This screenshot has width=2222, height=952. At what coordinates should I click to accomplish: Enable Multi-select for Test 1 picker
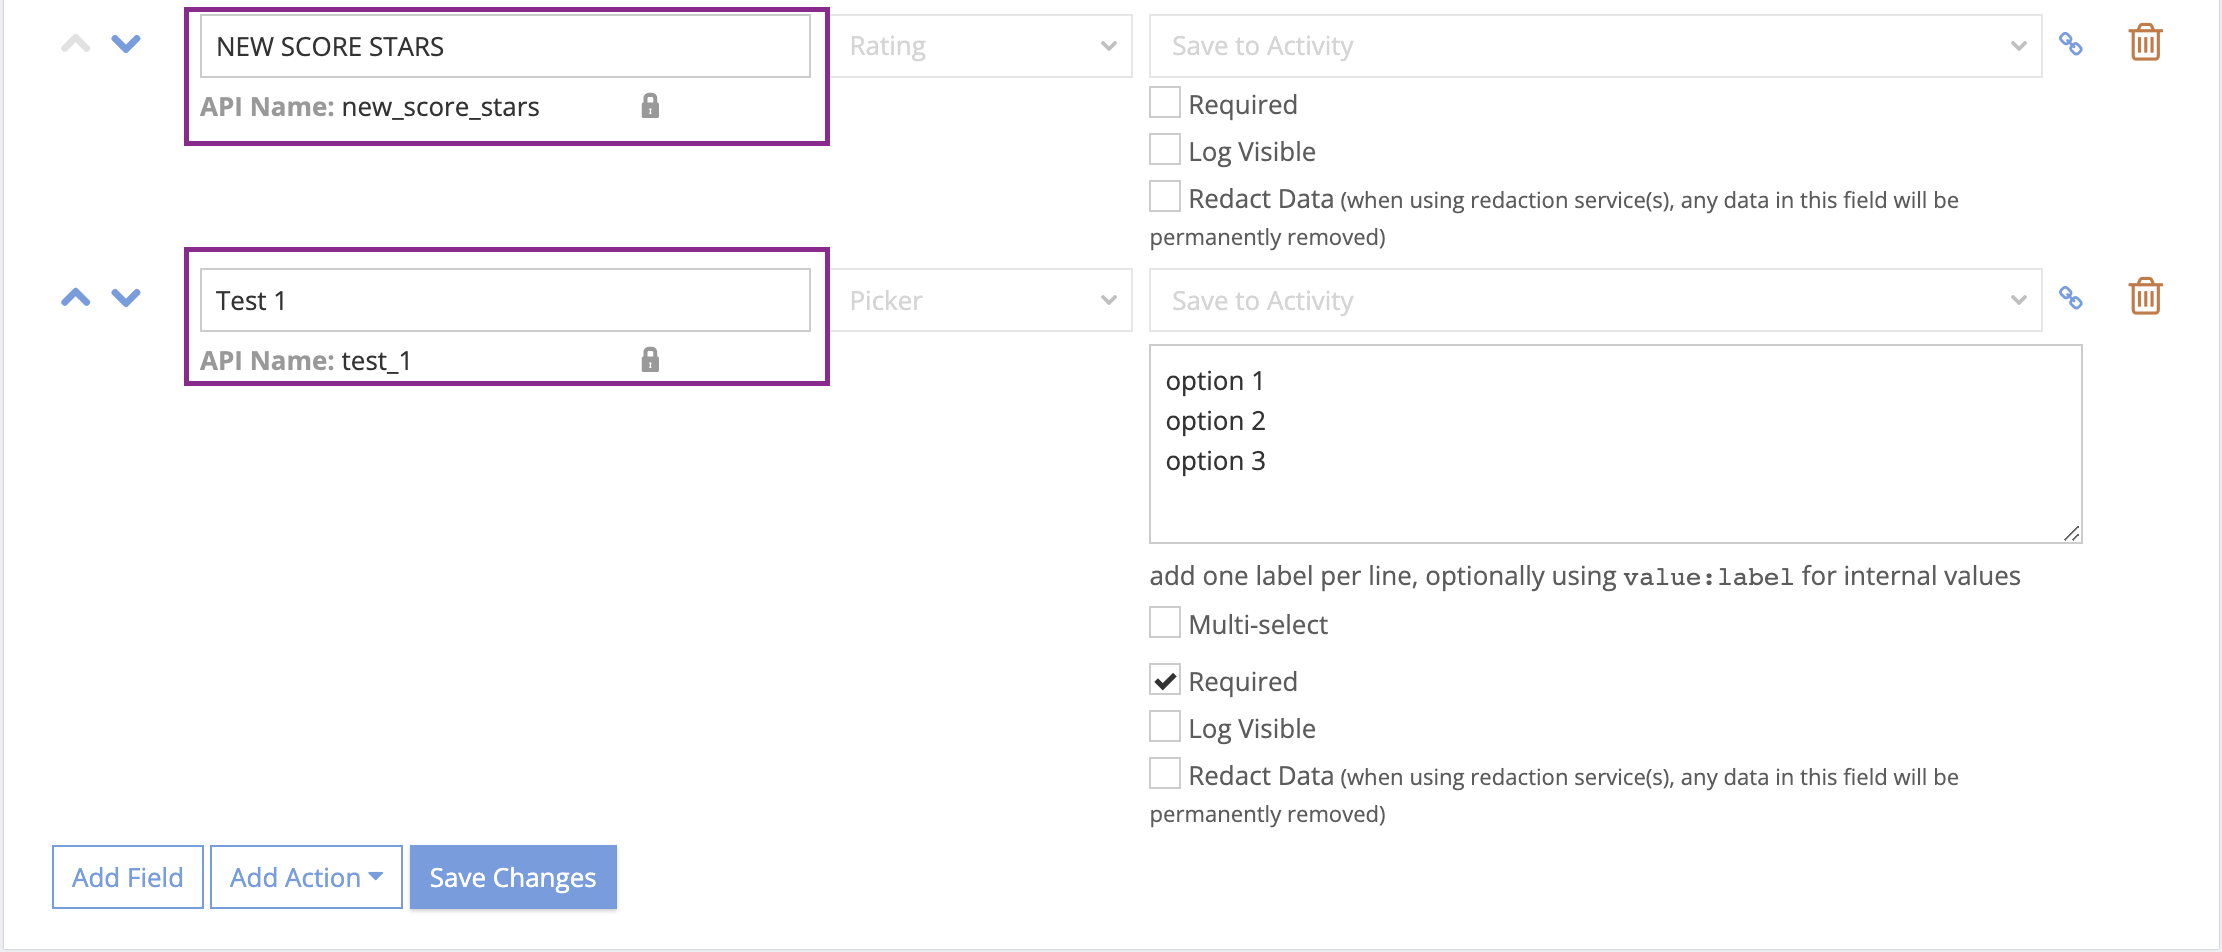[x=1165, y=623]
